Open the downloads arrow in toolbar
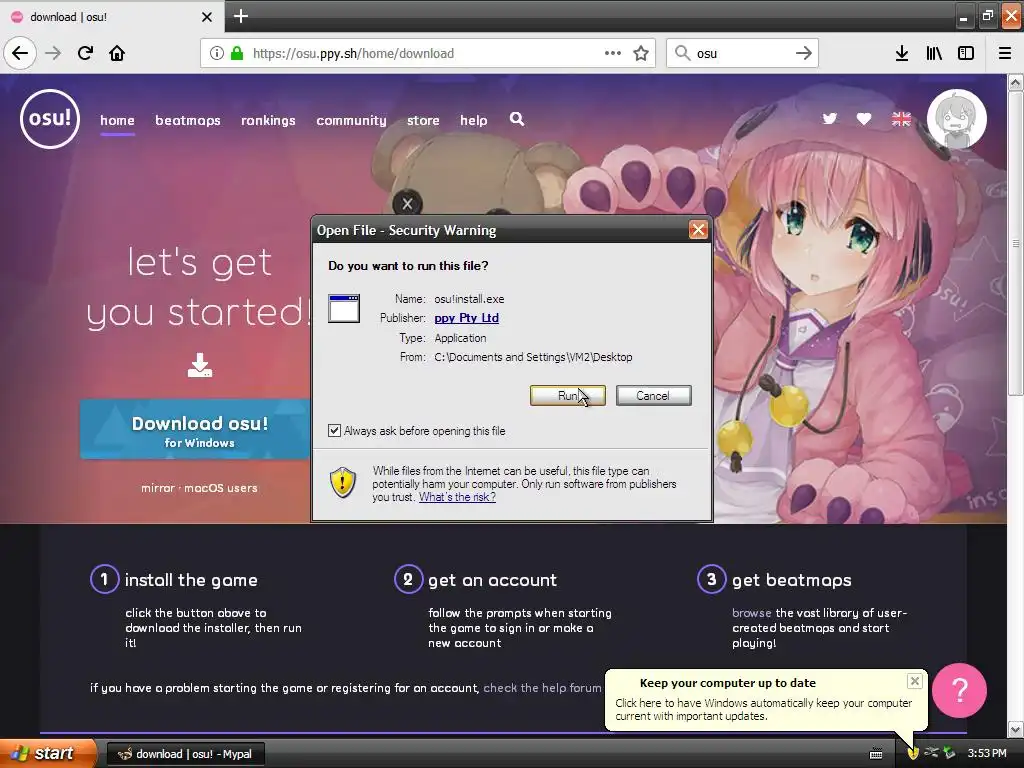Screen dimensions: 1024x768 902,54
